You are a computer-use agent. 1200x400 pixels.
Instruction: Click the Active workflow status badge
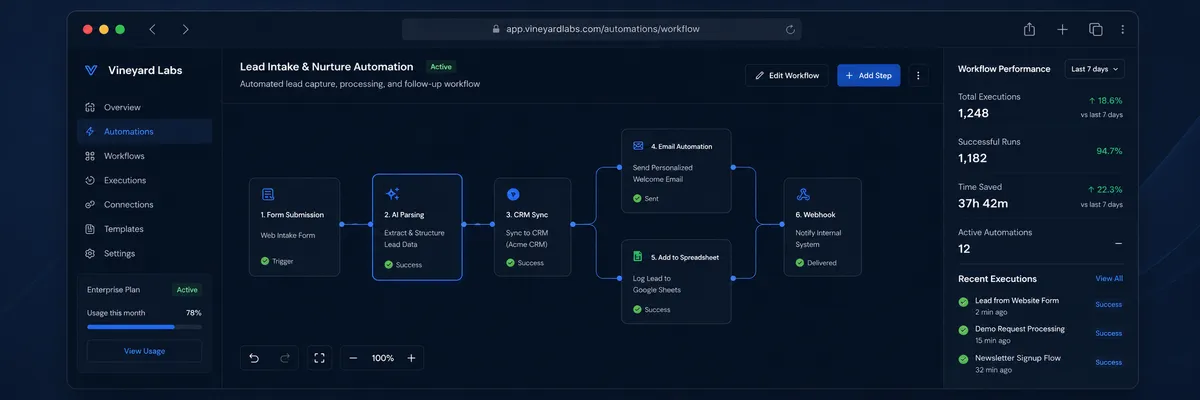(441, 67)
